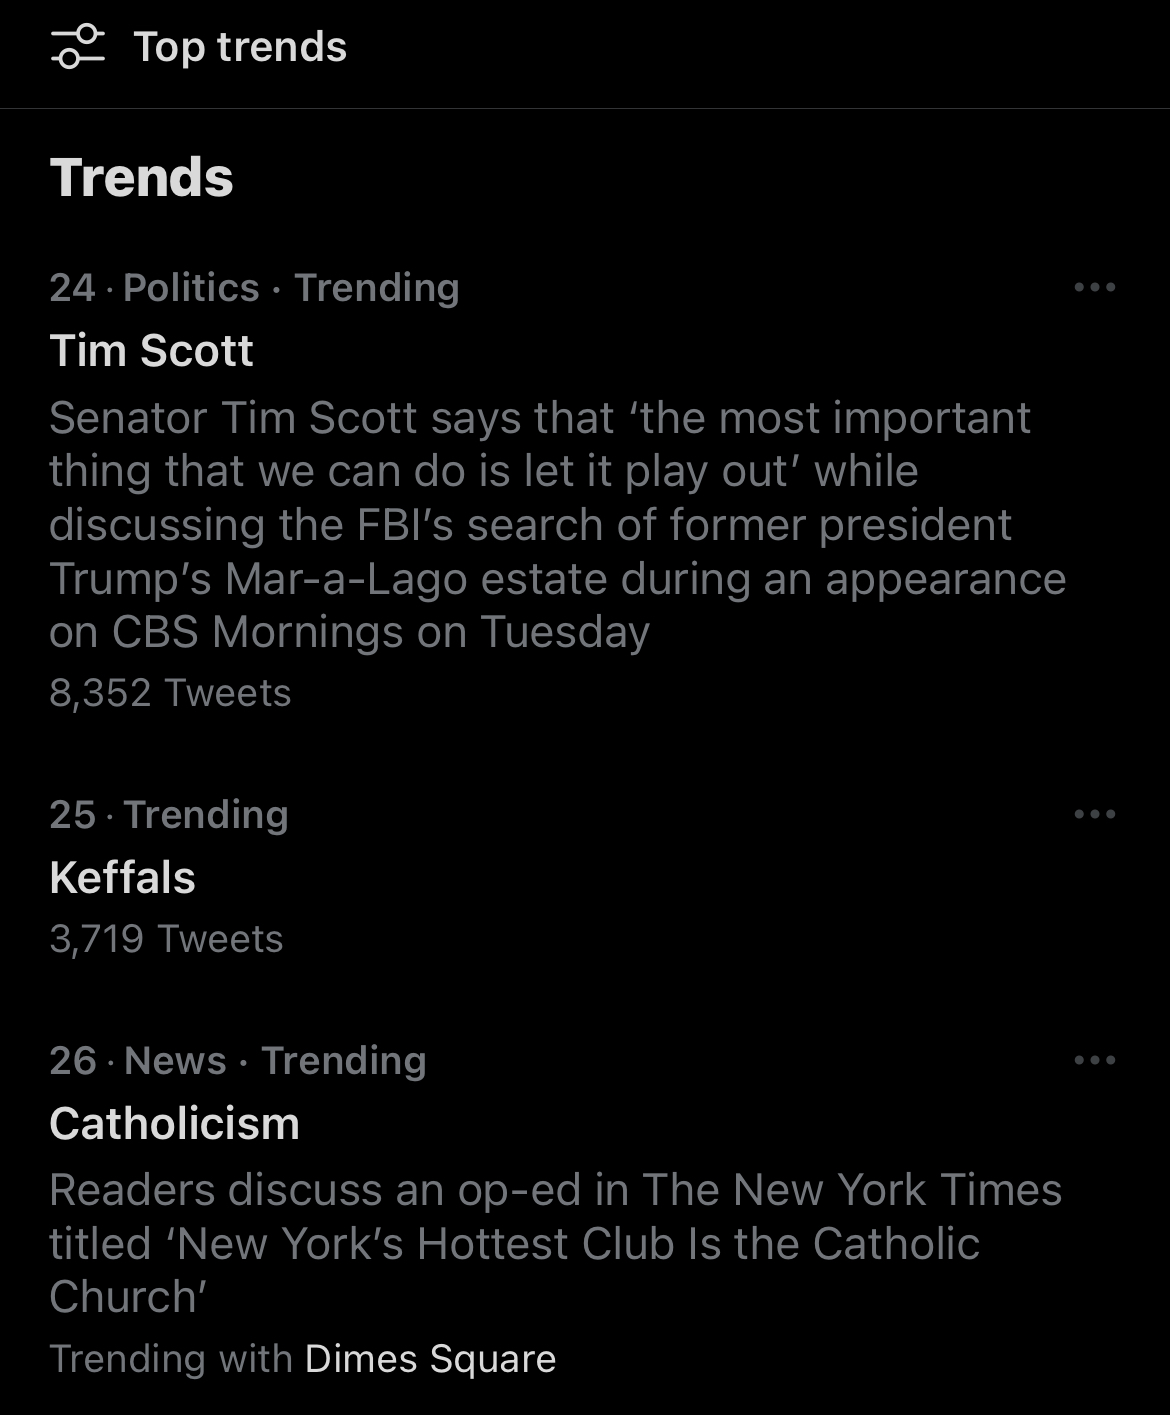Tap the Trends section heading
The image size is (1170, 1415).
(141, 178)
